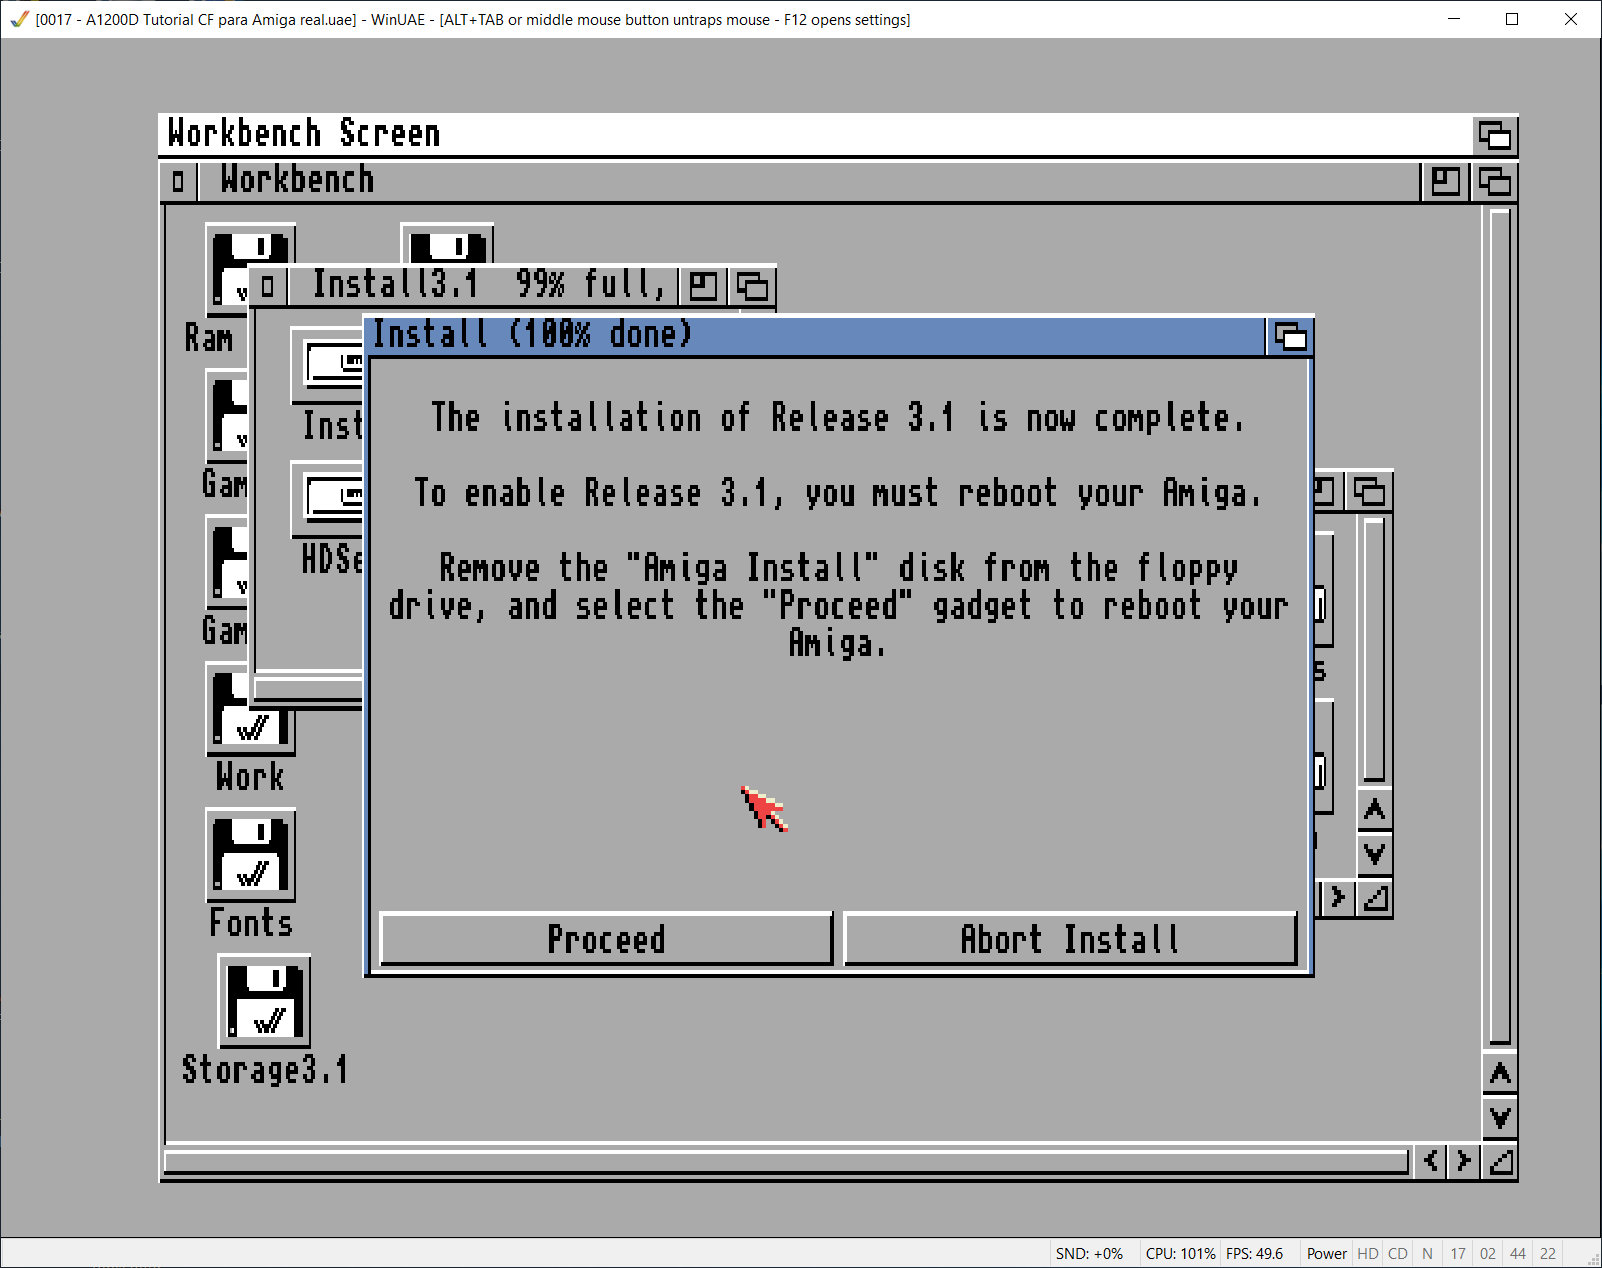This screenshot has height=1268, width=1602.
Task: Click the HD status indicator
Action: (x=1367, y=1254)
